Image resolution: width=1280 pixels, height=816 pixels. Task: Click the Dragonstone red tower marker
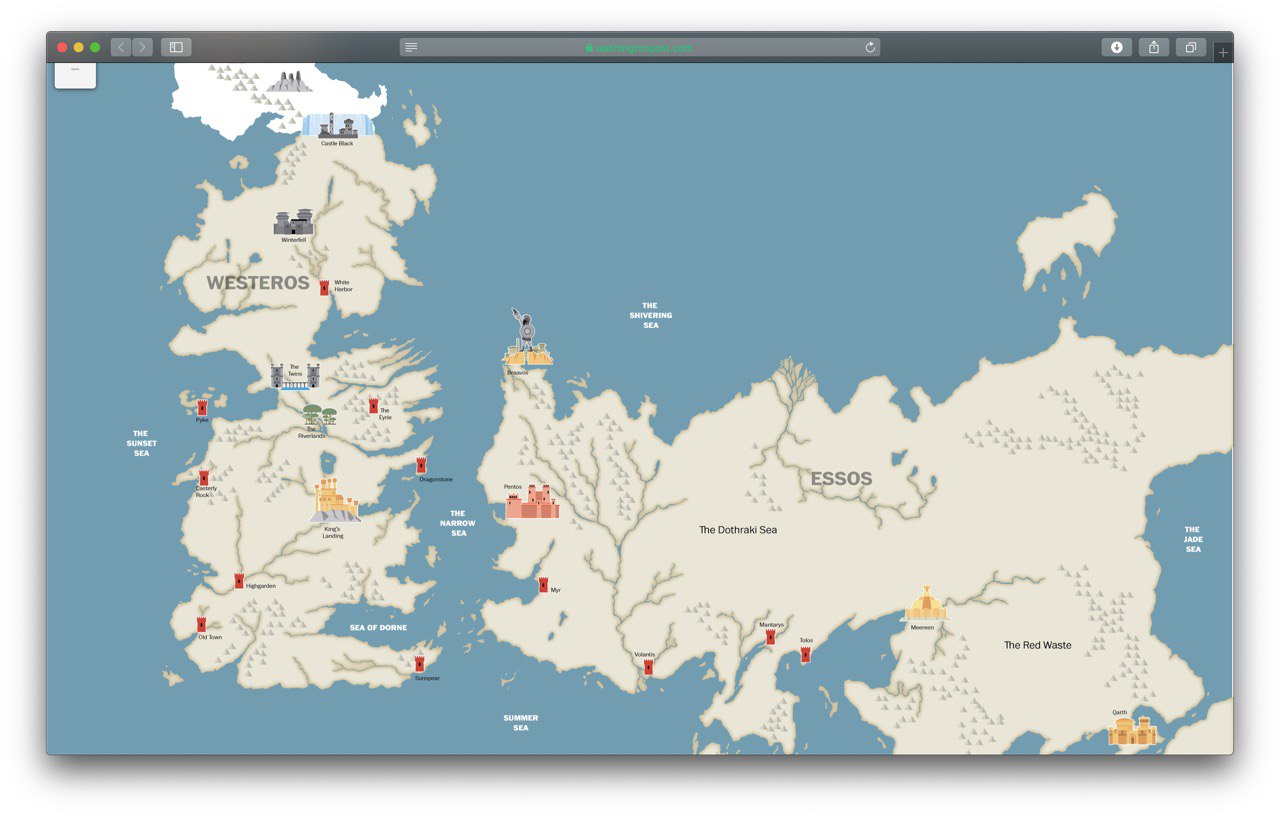(x=421, y=466)
